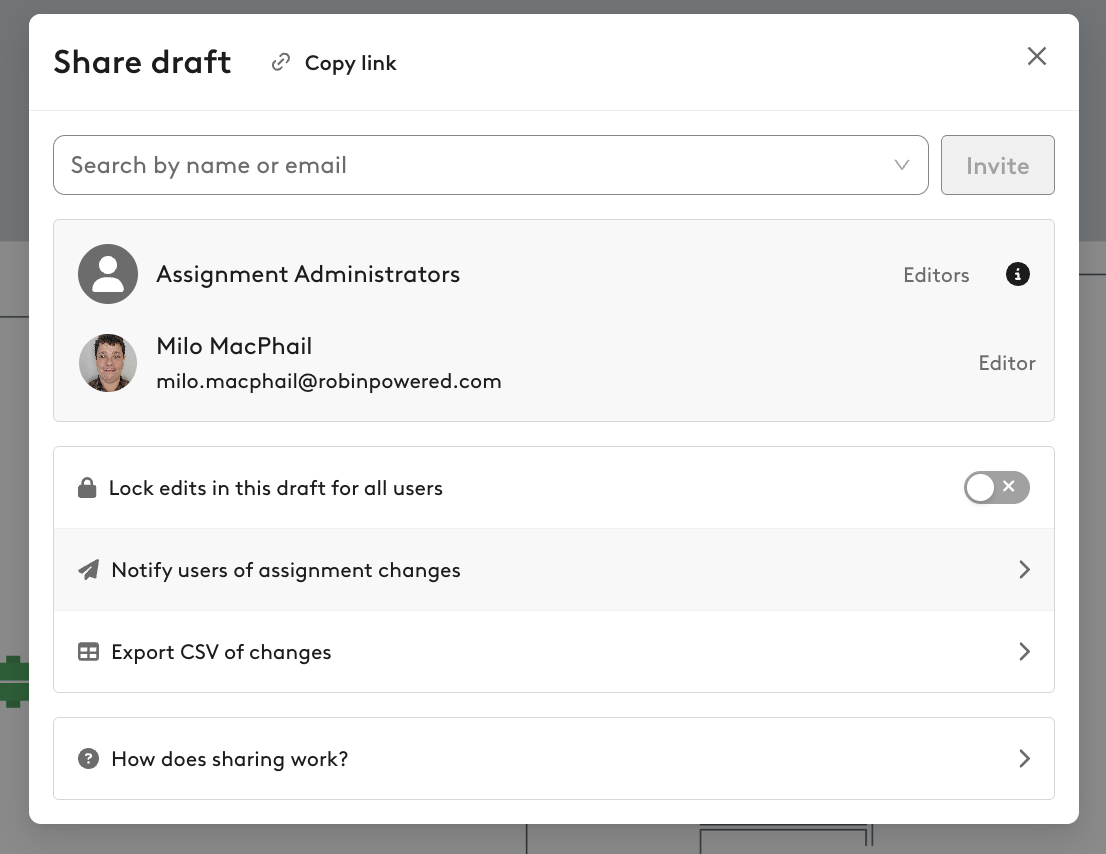Click Milo MacPhail's profile photo
The image size is (1106, 854).
pos(108,363)
